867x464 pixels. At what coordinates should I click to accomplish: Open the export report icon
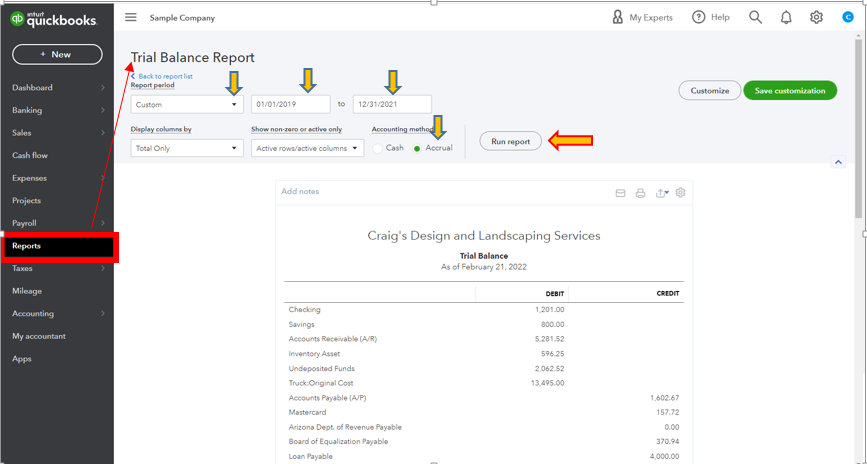[661, 193]
